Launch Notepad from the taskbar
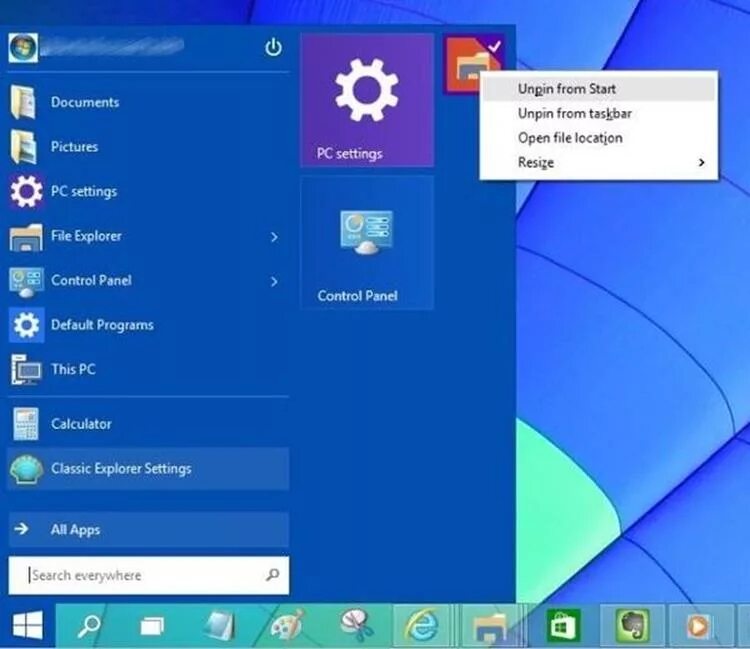This screenshot has height=649, width=750. pyautogui.click(x=220, y=625)
